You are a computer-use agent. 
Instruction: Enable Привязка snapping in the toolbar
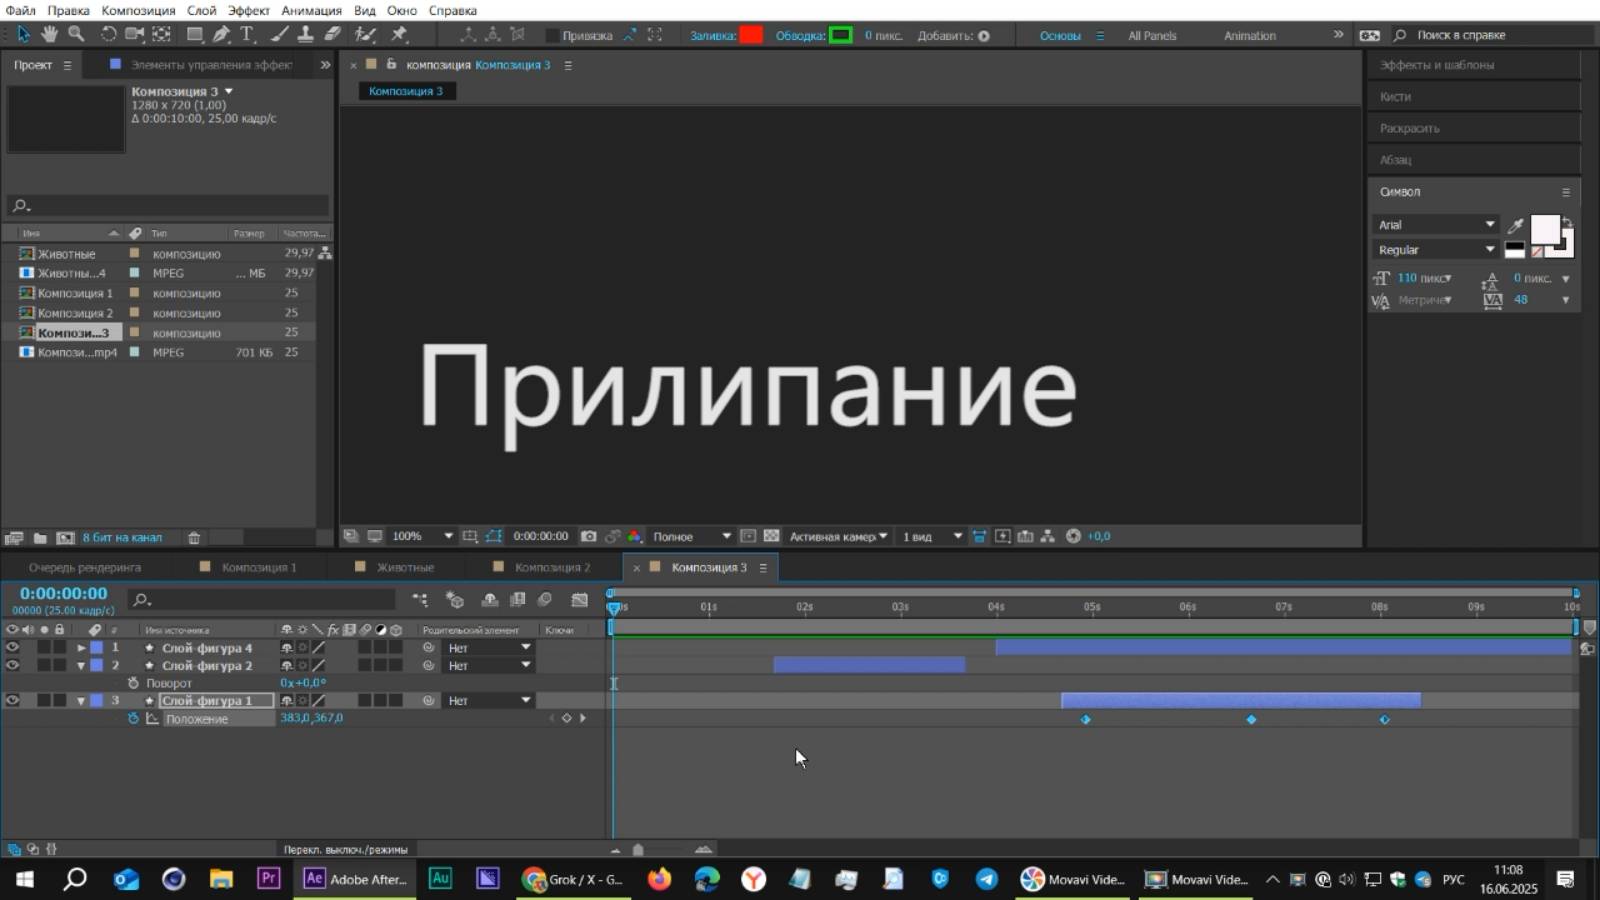pos(553,34)
